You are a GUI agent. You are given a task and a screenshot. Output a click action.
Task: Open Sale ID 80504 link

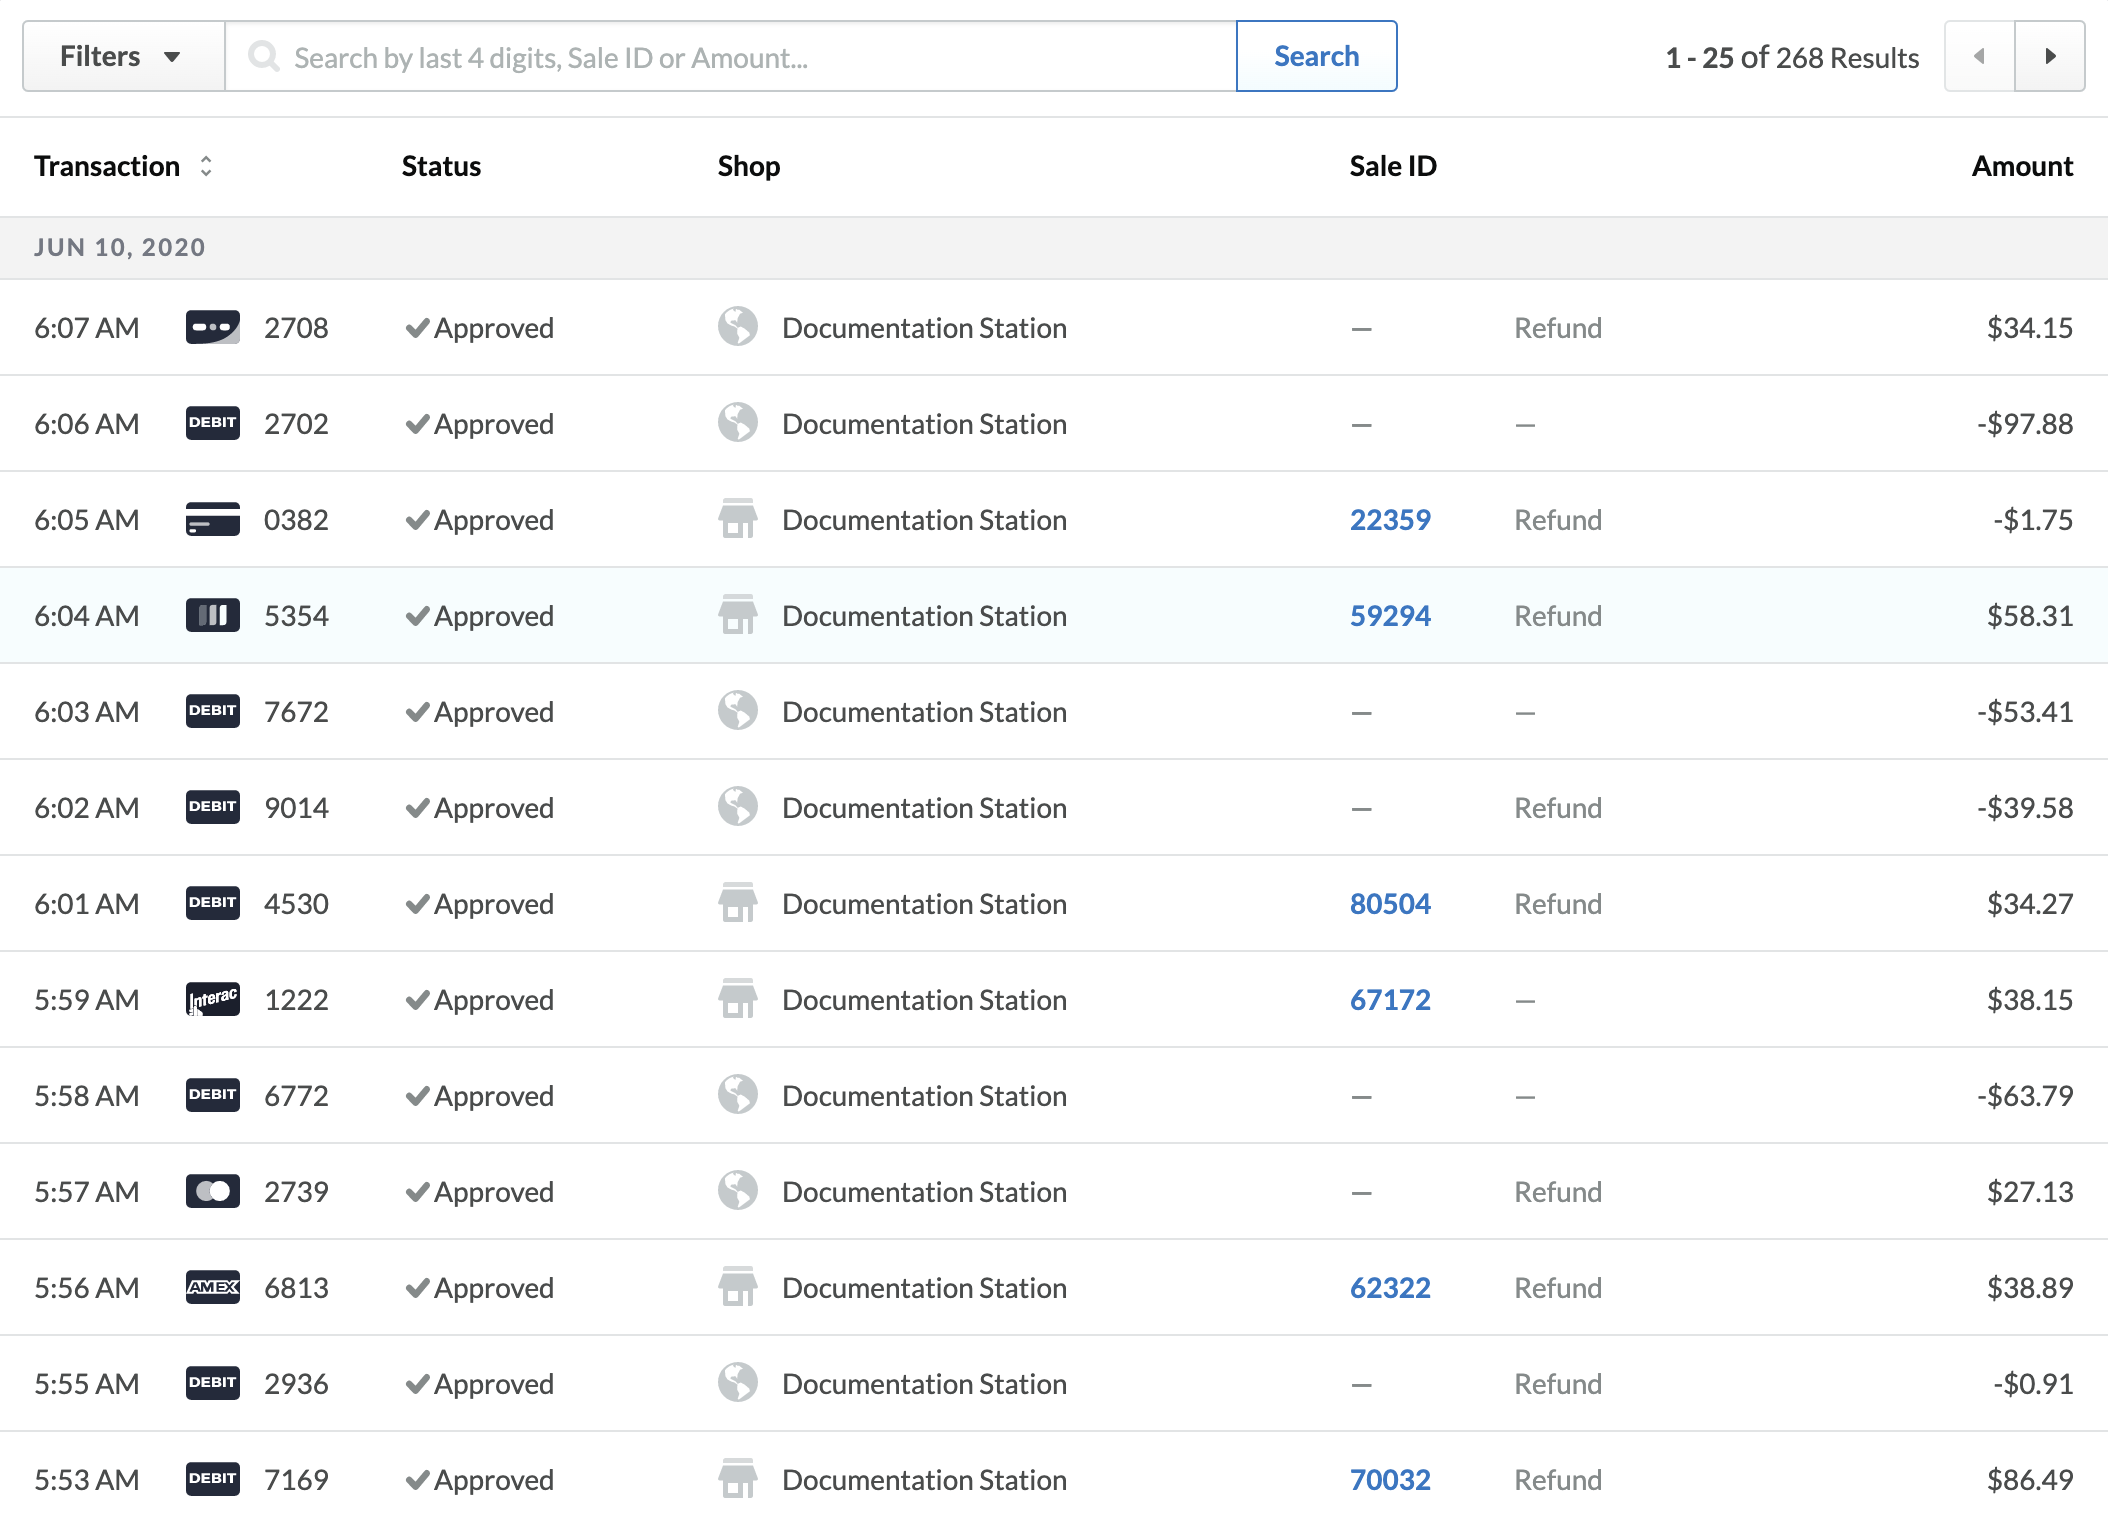tap(1390, 904)
